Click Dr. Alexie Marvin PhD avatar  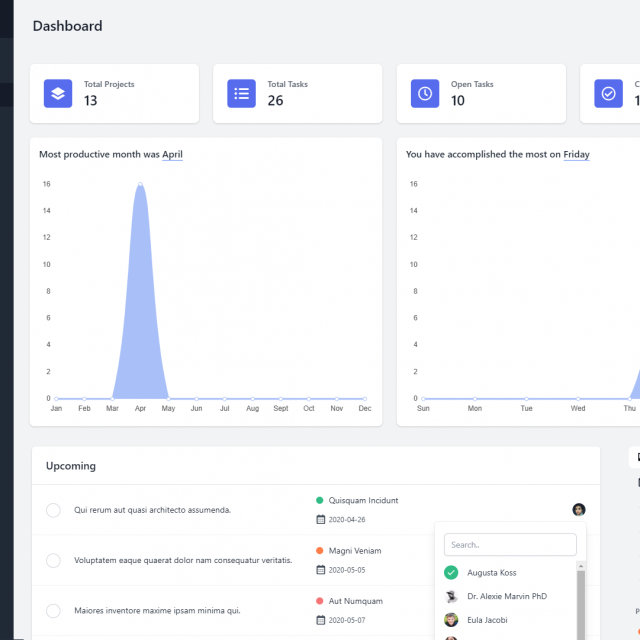click(x=451, y=596)
